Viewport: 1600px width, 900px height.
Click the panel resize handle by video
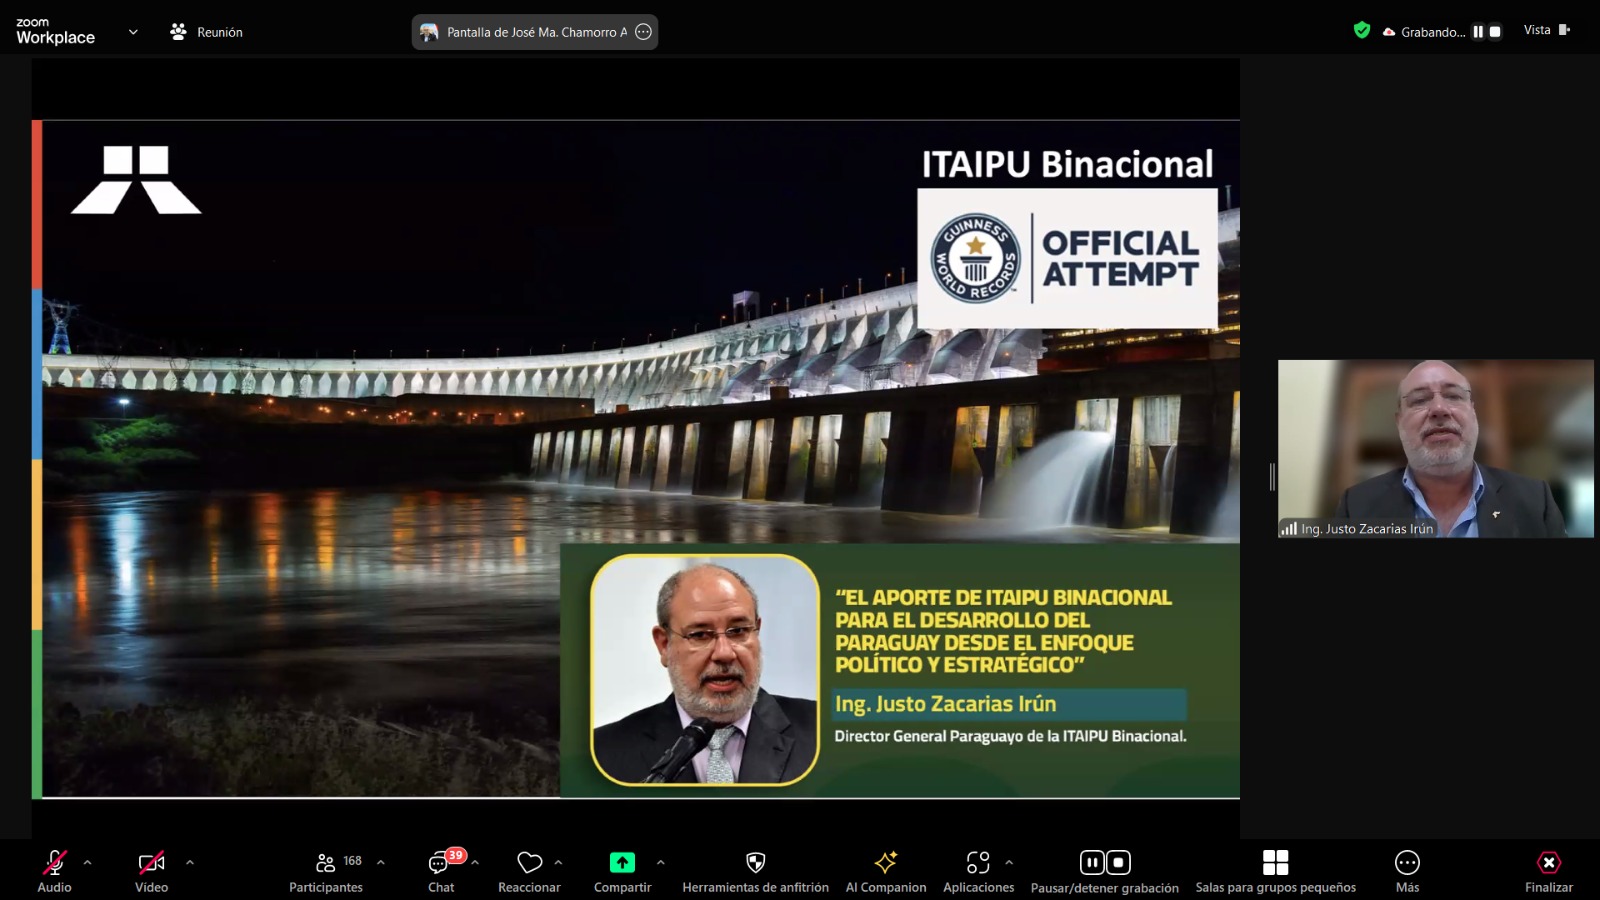coord(1272,477)
